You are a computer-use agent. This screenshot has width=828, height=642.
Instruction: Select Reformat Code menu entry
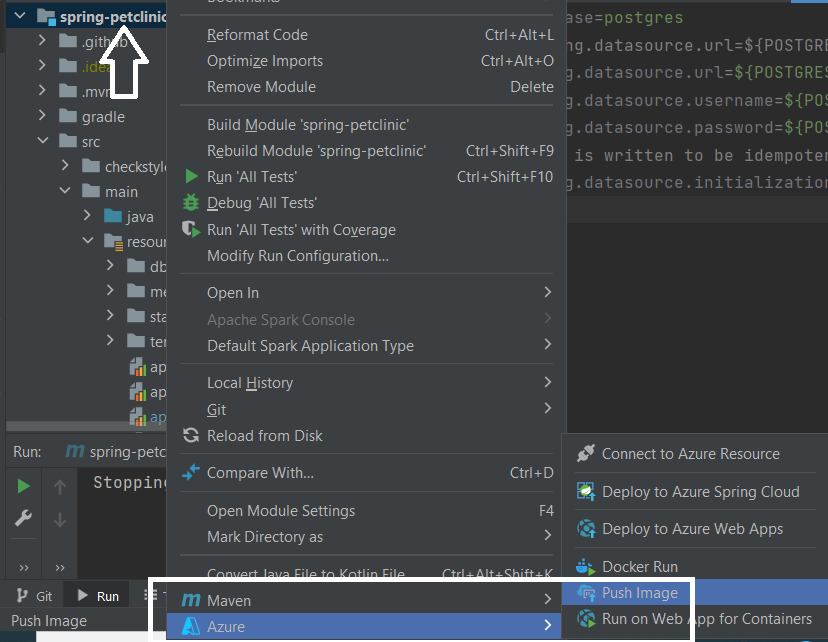click(367, 35)
